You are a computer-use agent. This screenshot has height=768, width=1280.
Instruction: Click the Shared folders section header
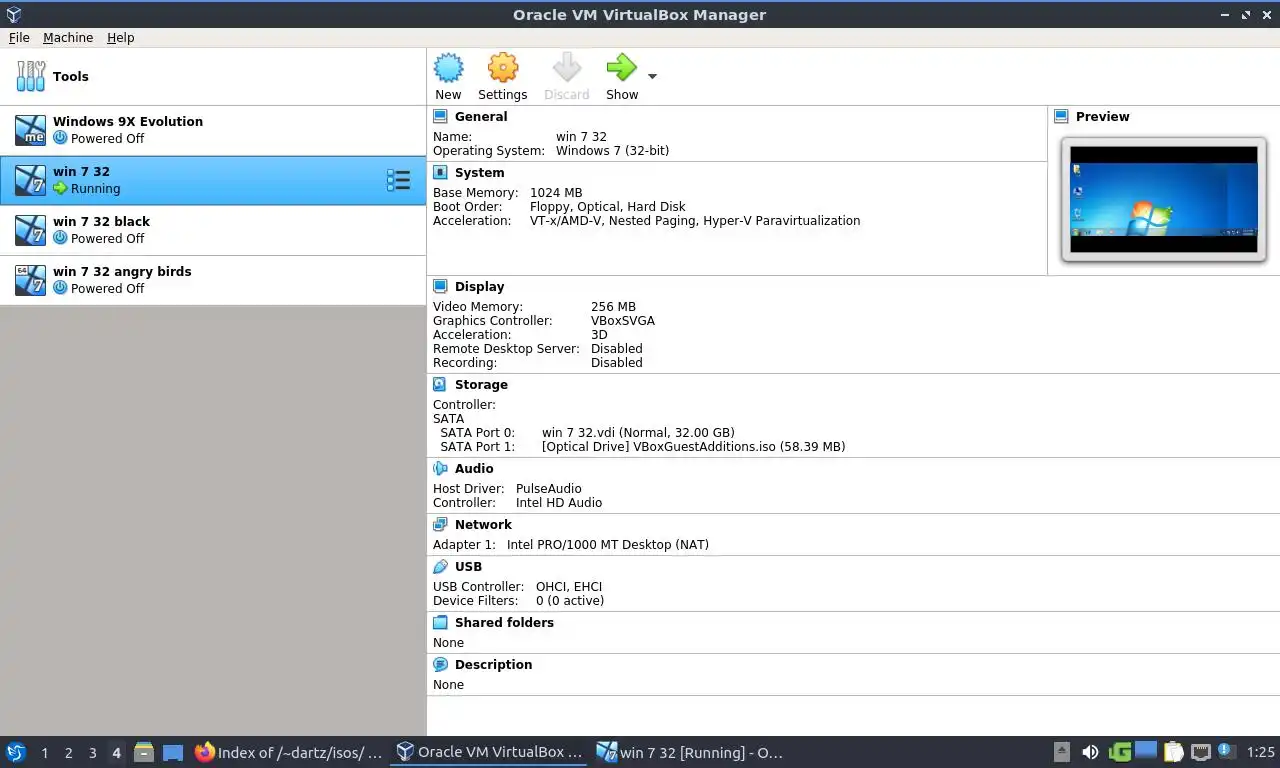pyautogui.click(x=504, y=622)
